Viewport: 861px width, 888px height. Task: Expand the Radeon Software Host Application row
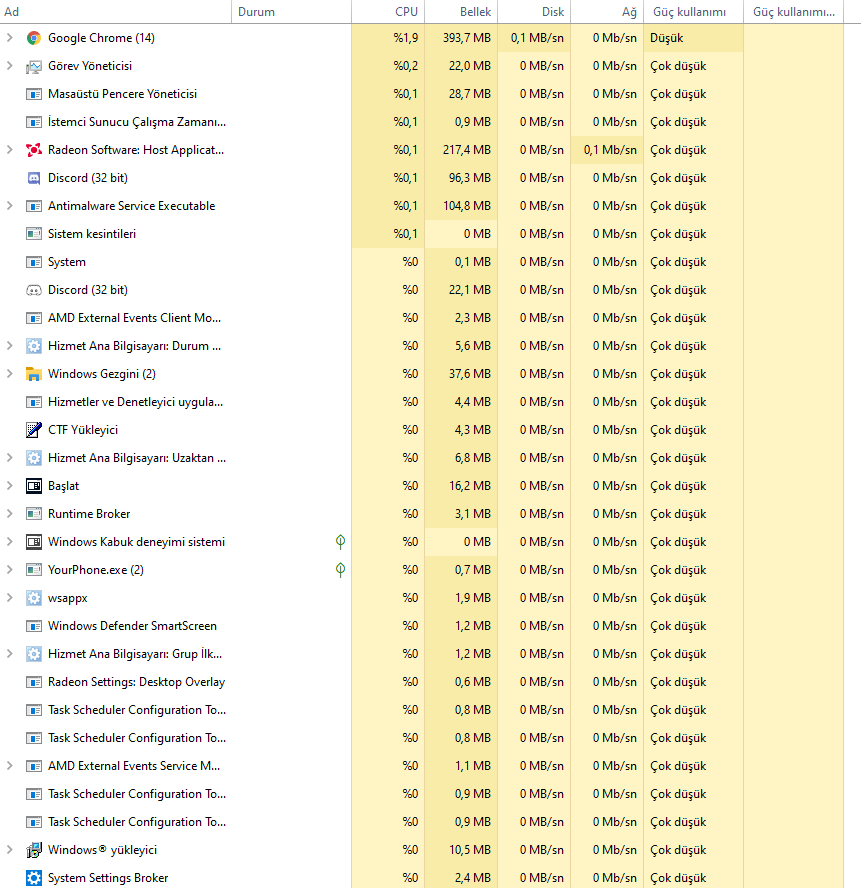[10, 150]
